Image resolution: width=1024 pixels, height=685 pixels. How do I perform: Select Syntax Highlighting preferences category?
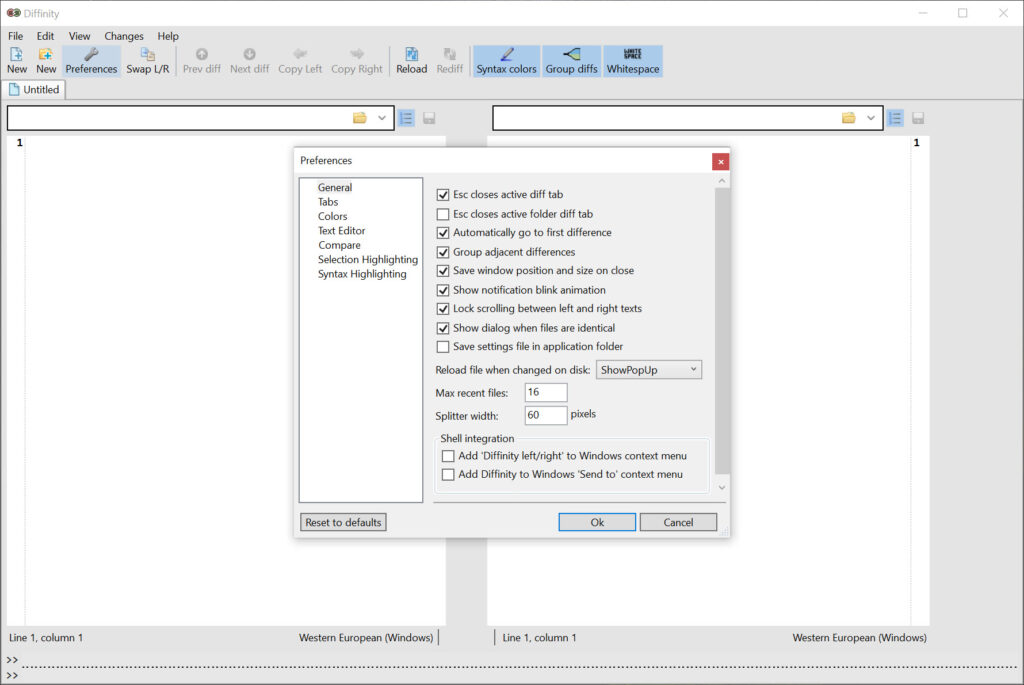point(362,274)
